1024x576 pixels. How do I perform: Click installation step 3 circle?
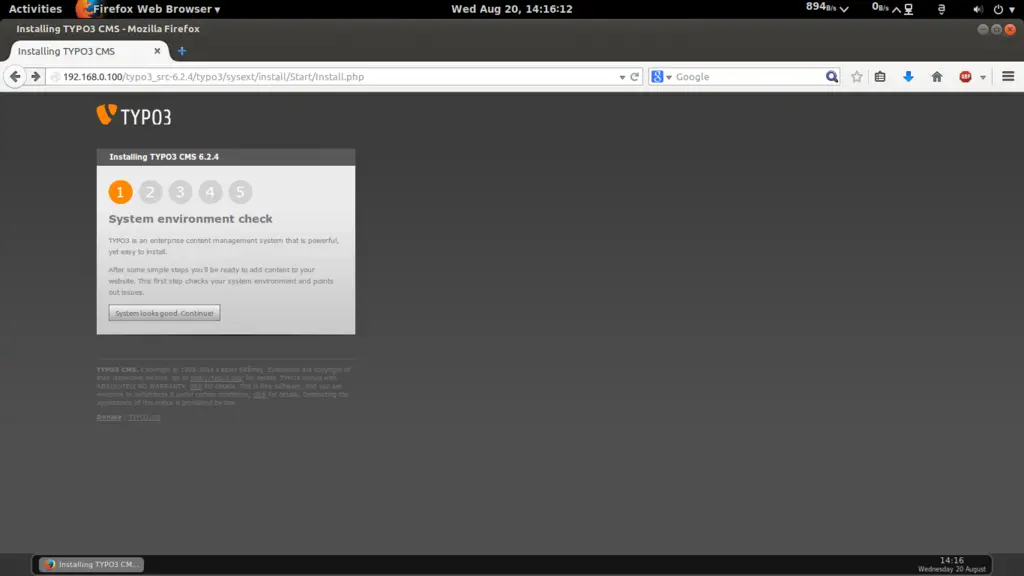click(180, 192)
